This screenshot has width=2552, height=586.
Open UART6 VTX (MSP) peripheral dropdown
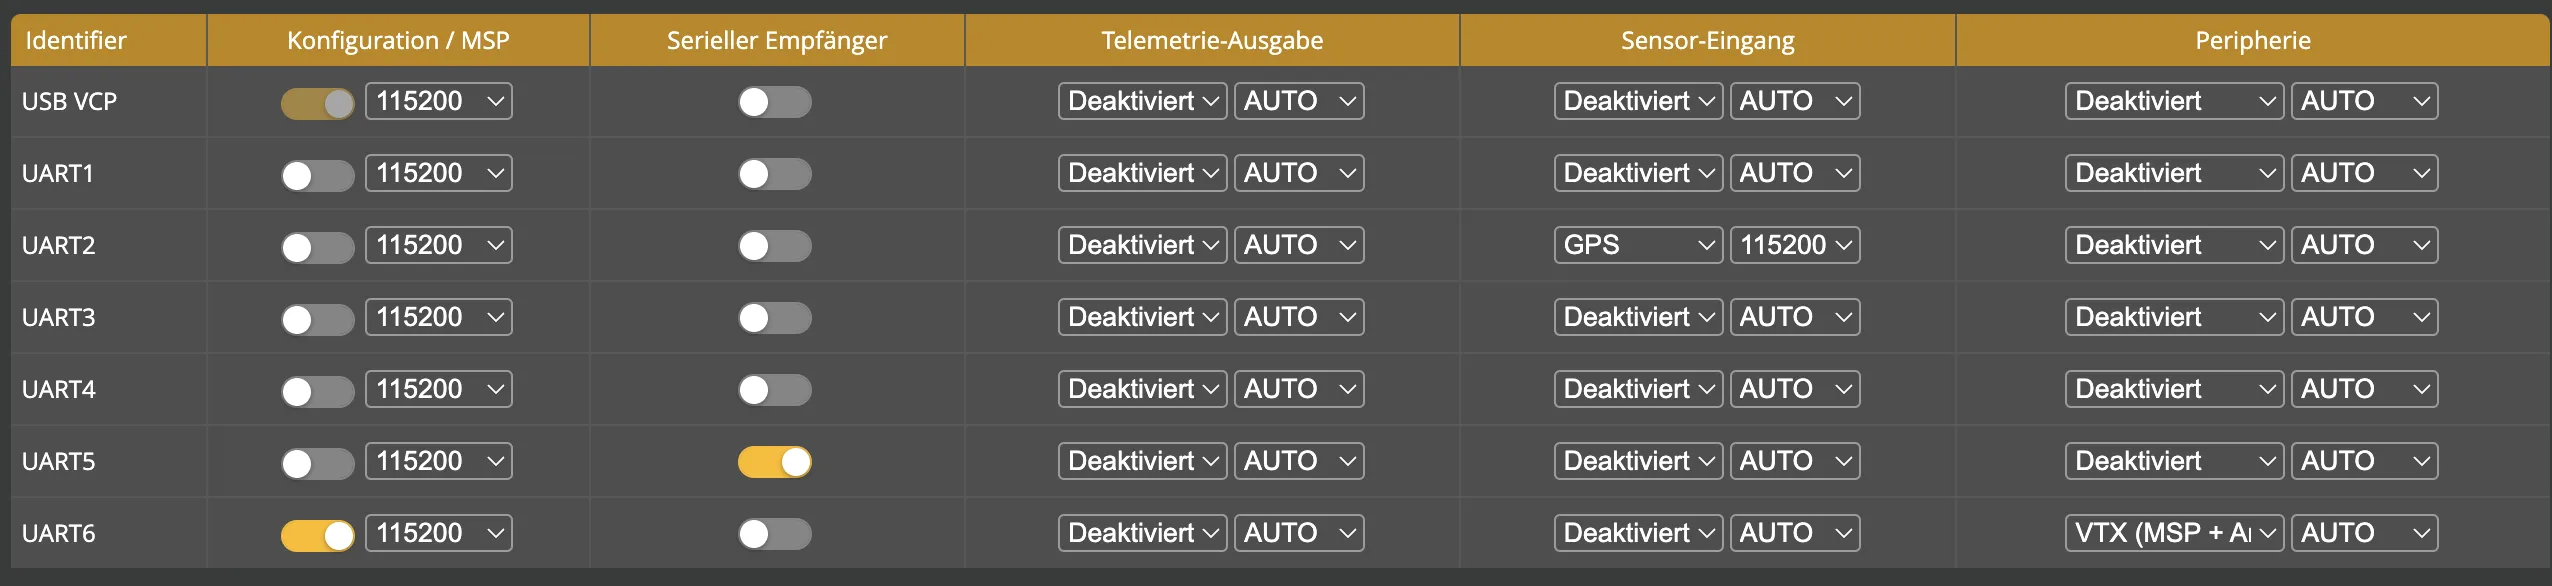2174,533
